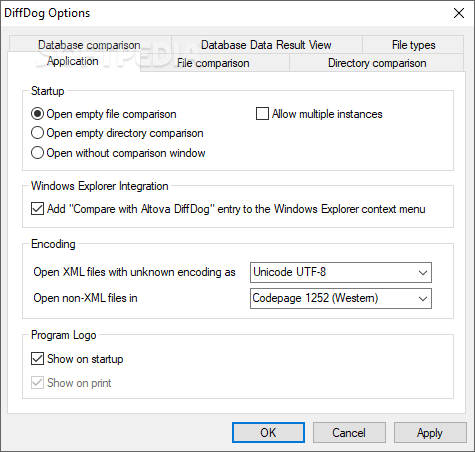Switch to the File comparison tab
475x452 pixels.
(x=213, y=63)
